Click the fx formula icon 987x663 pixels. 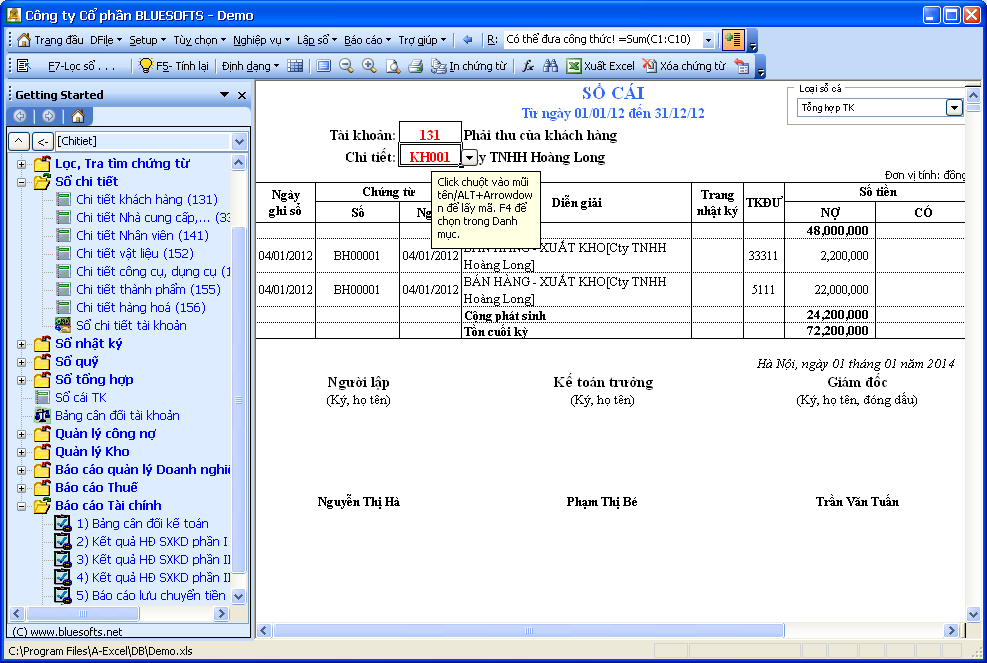pyautogui.click(x=528, y=66)
